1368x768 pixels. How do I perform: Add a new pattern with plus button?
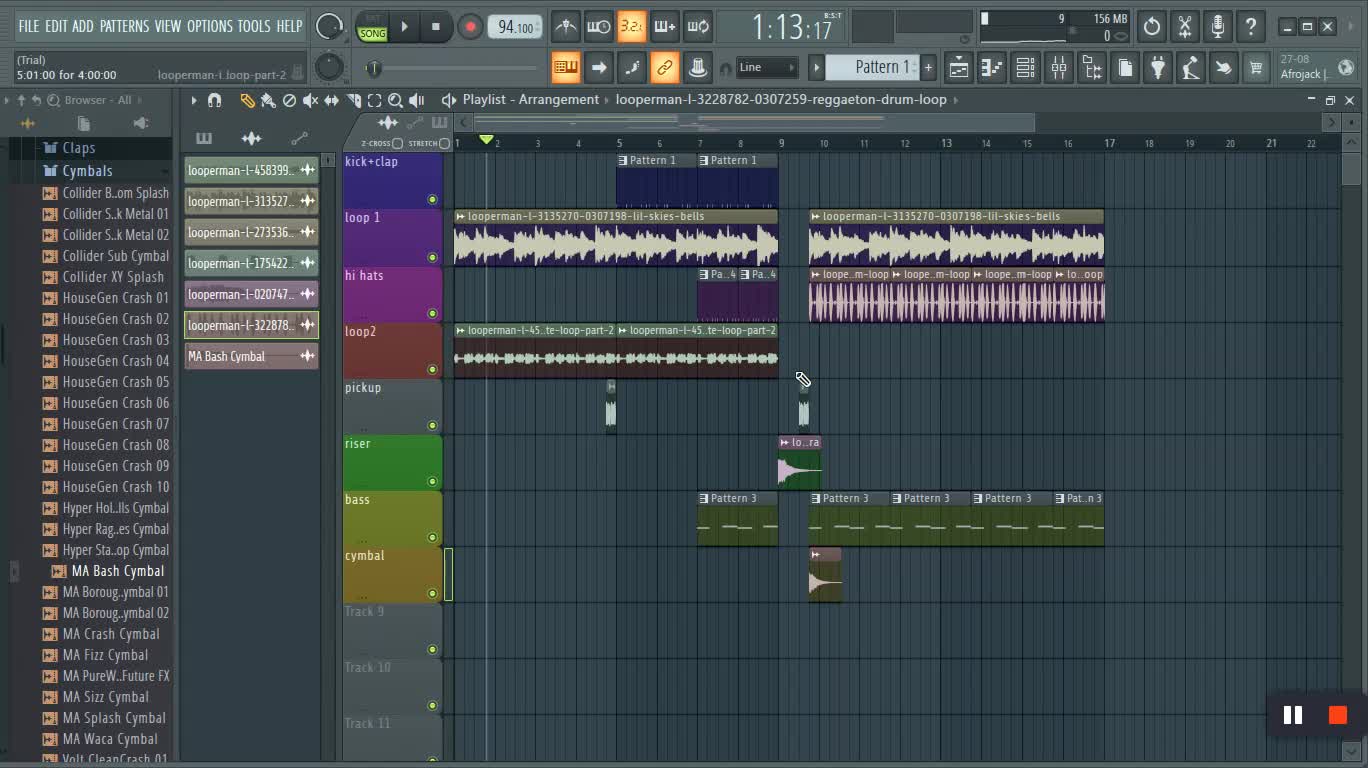click(928, 68)
